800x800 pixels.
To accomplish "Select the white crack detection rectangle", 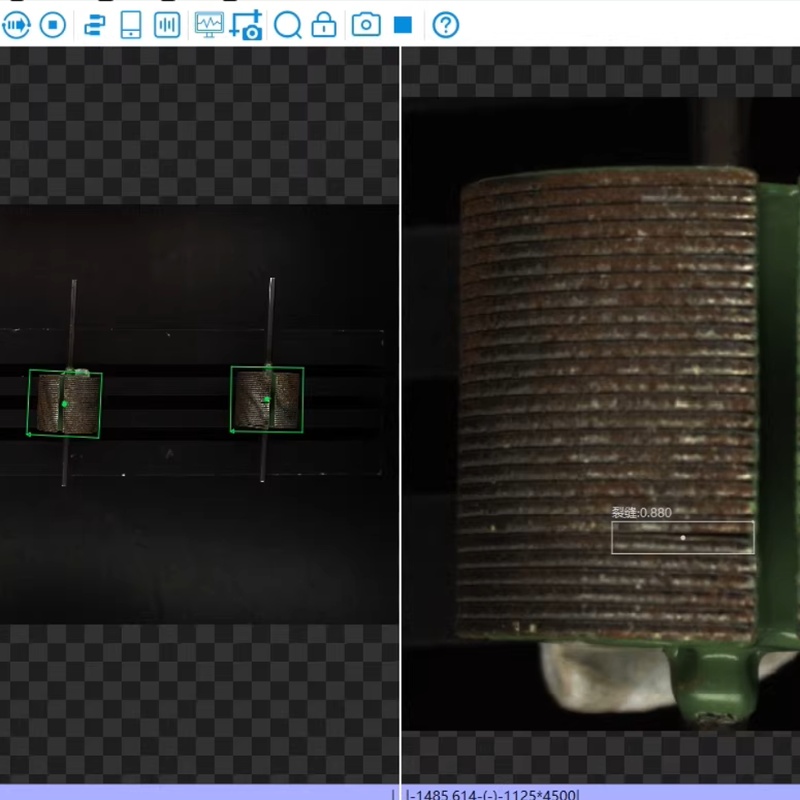I will click(683, 537).
